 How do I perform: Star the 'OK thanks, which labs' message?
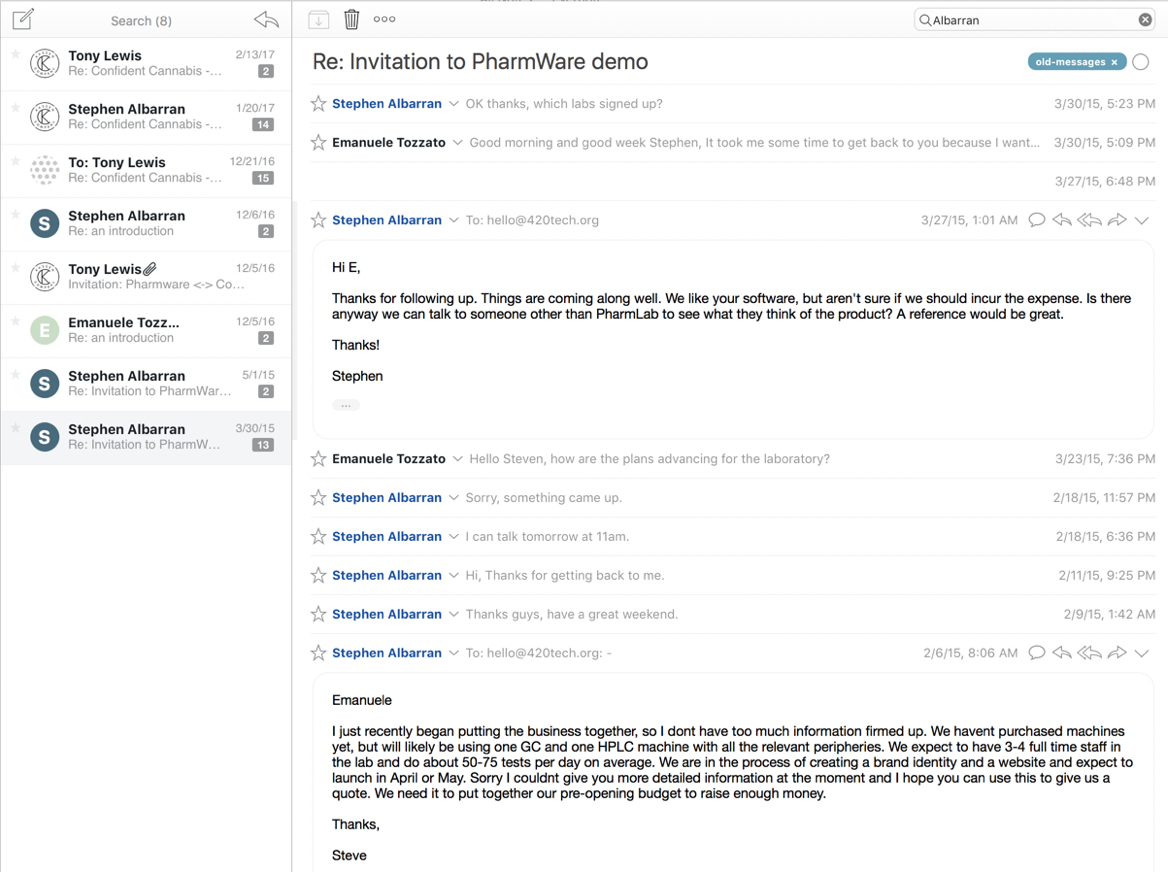[318, 104]
